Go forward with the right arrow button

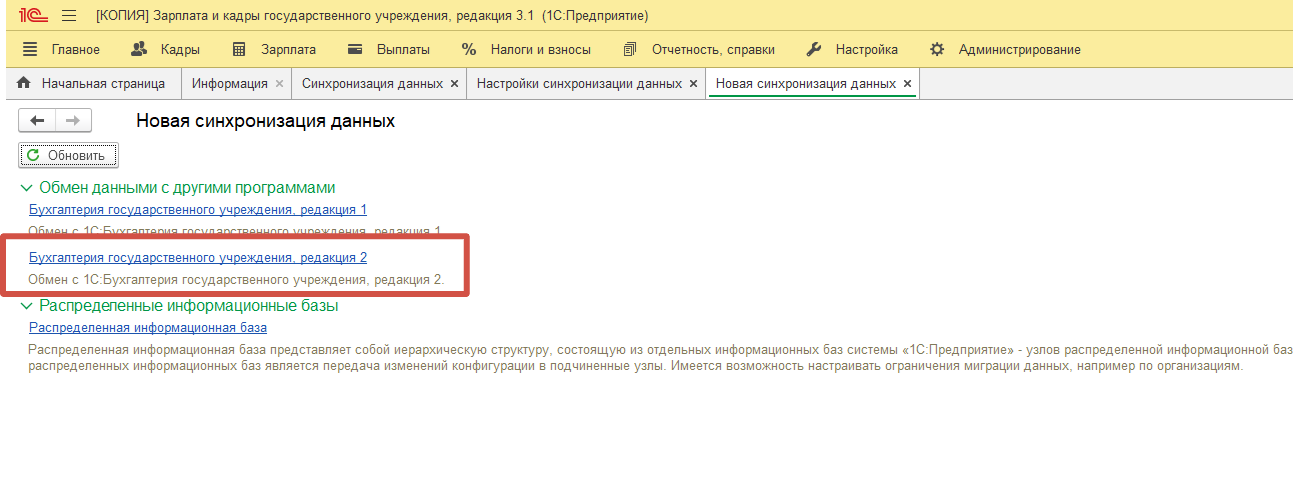[73, 121]
